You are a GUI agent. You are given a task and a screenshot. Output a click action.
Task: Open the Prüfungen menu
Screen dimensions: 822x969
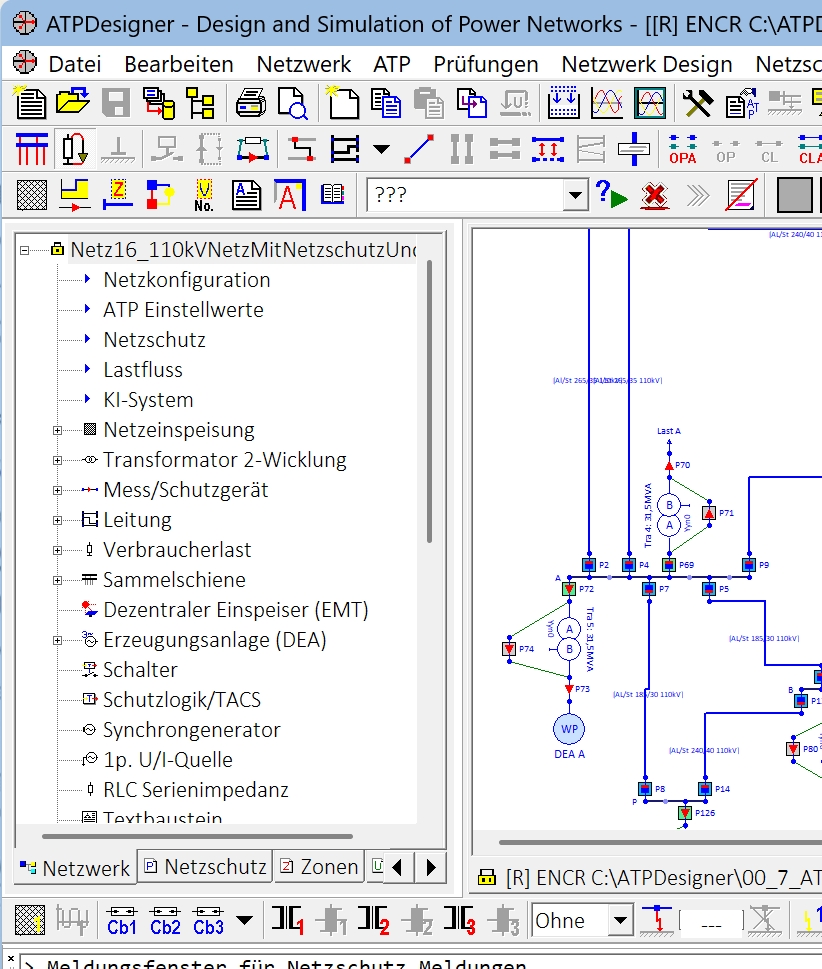coord(485,64)
